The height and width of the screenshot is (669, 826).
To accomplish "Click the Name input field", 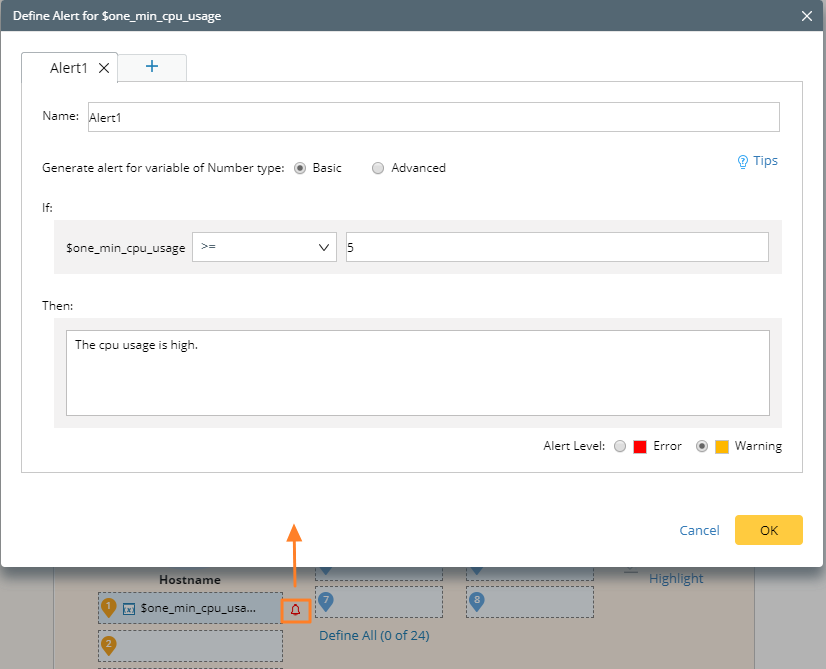I will point(434,117).
